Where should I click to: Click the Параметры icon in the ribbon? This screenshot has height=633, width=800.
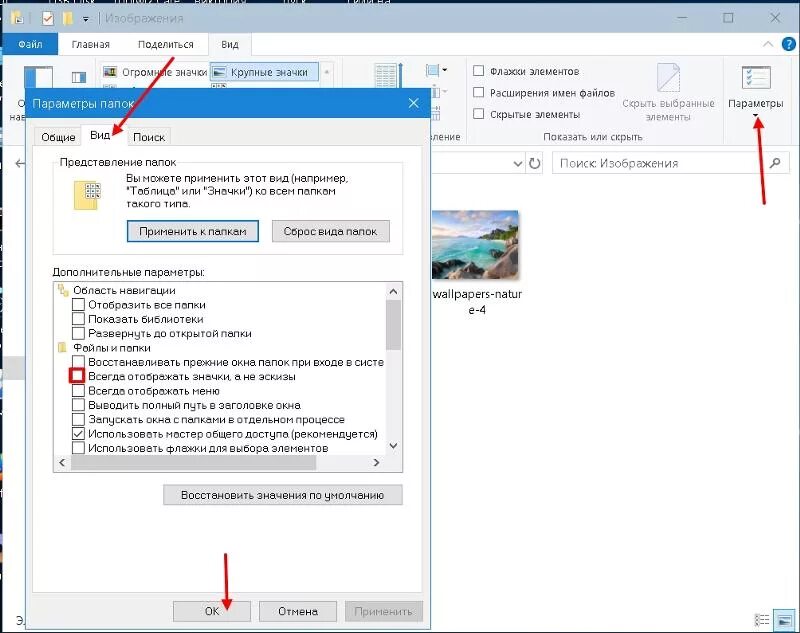pos(755,76)
